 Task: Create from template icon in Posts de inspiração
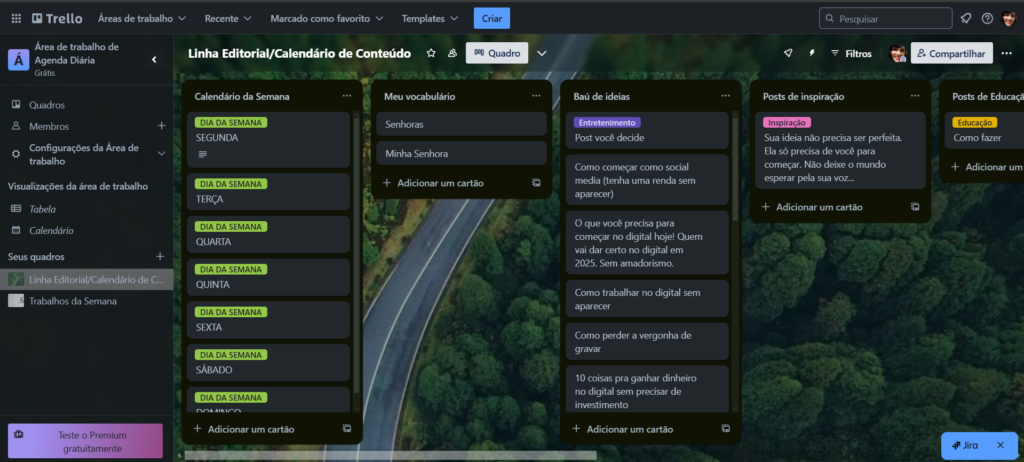pyautogui.click(x=915, y=206)
